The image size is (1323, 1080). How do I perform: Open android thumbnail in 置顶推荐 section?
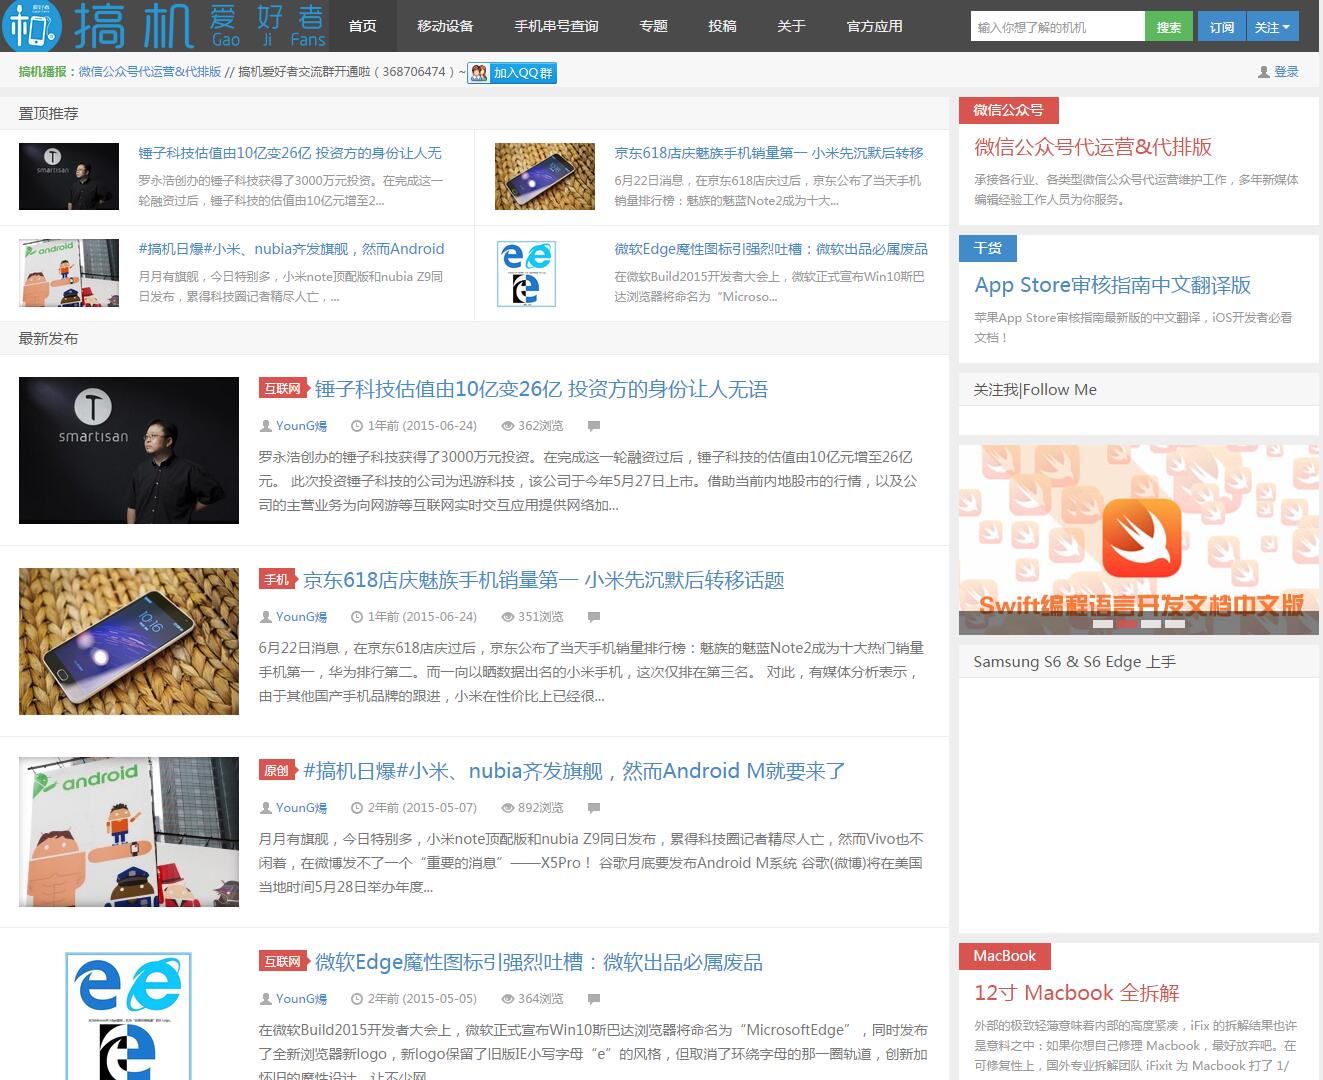click(69, 273)
